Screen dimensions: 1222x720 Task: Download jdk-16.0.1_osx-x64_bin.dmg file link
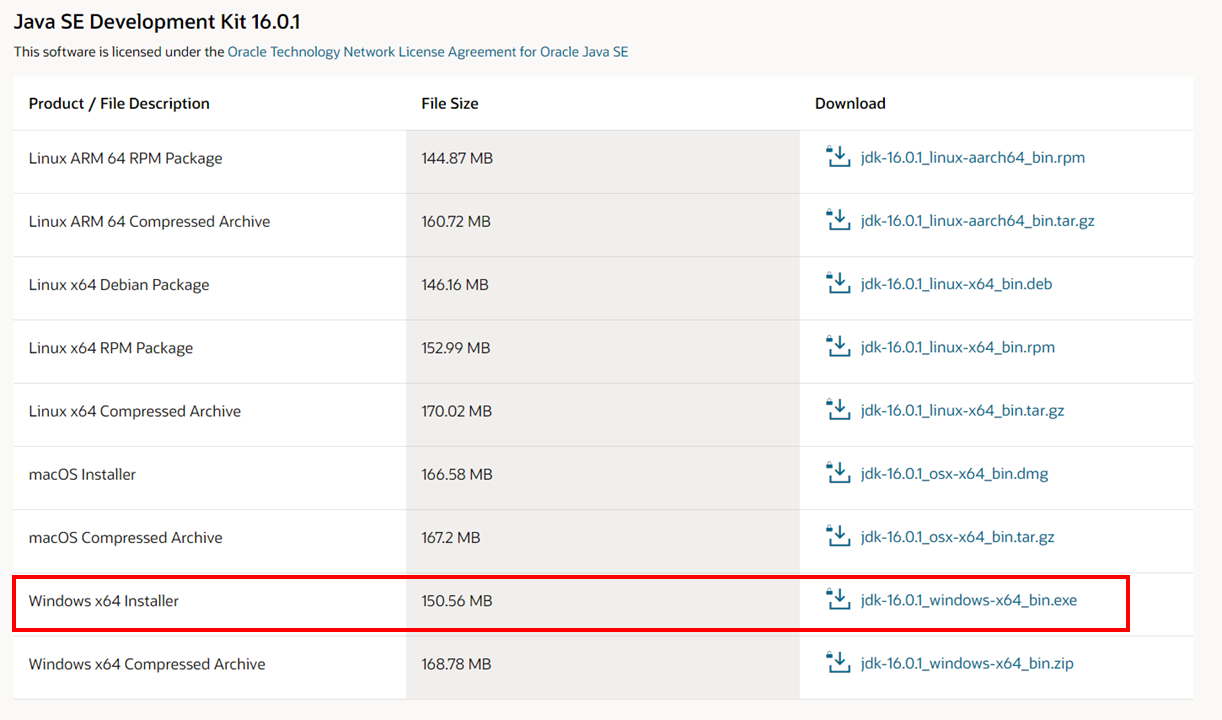click(955, 474)
